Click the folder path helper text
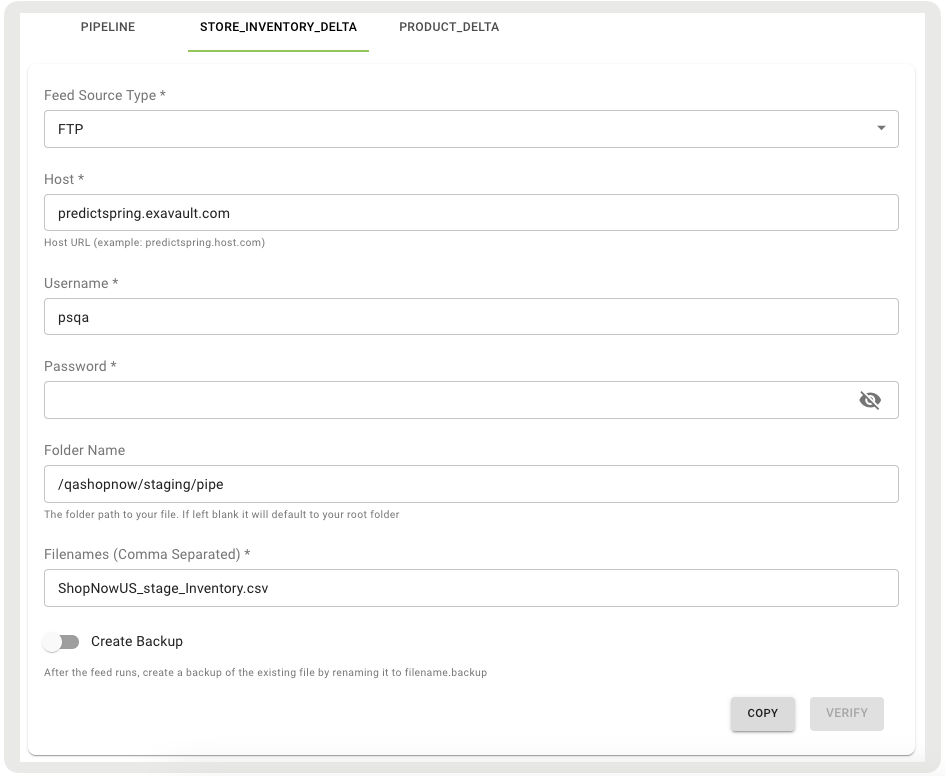Viewport: 945px width, 776px height. (x=222, y=515)
